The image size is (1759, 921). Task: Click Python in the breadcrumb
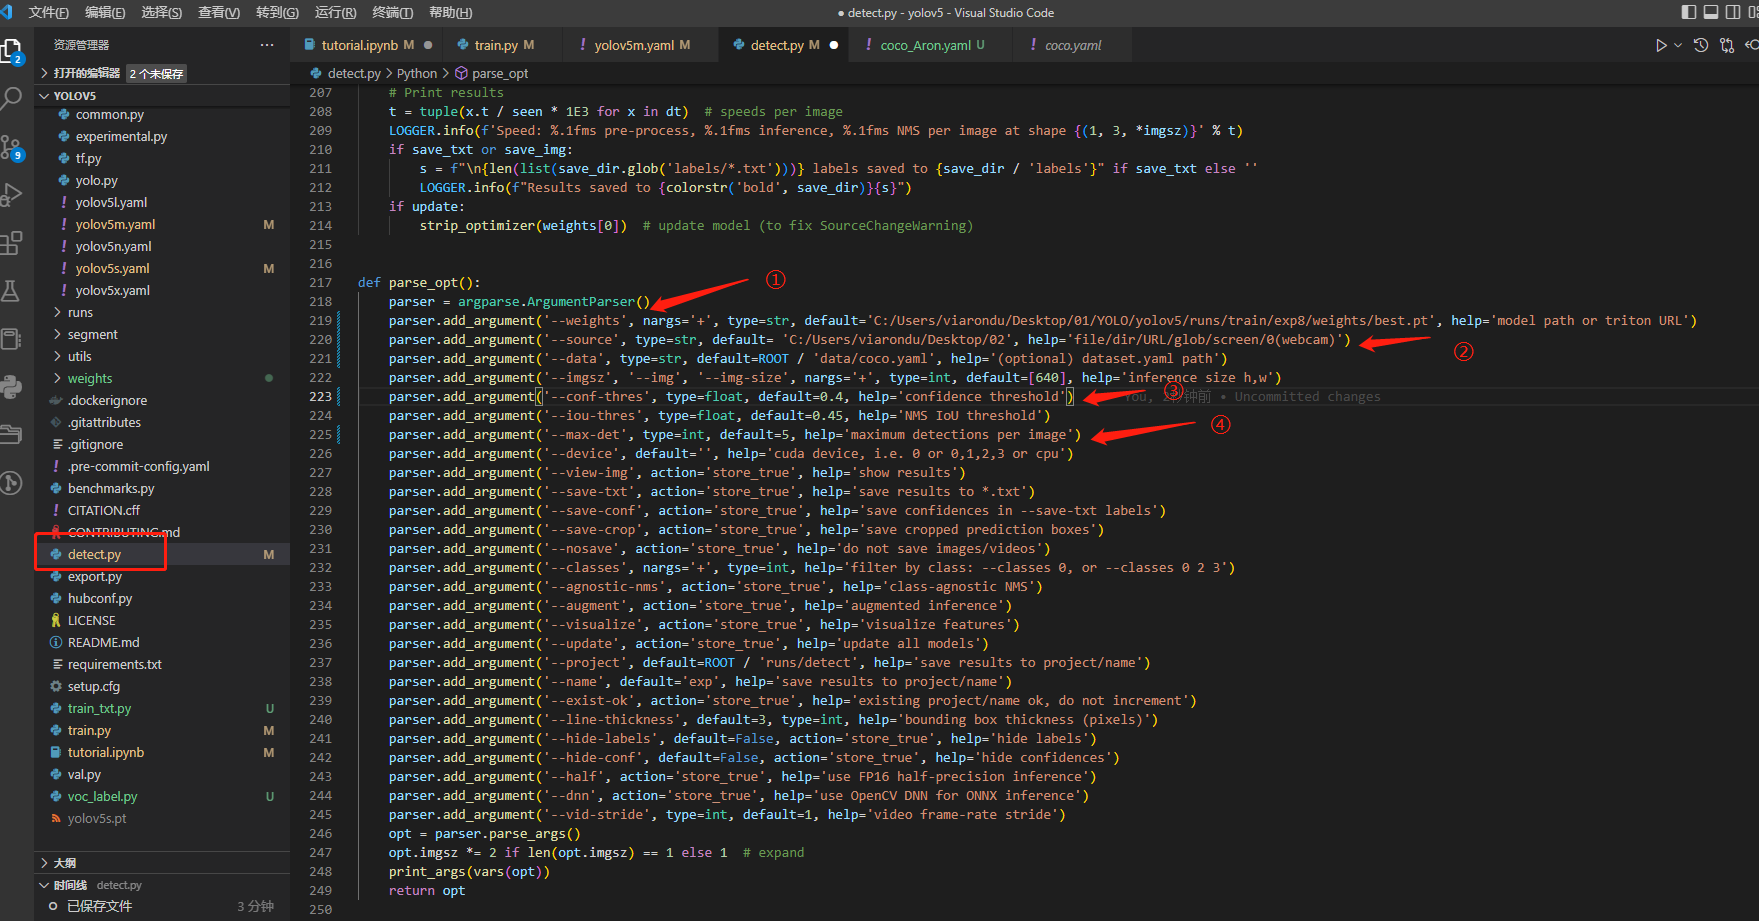tap(417, 73)
